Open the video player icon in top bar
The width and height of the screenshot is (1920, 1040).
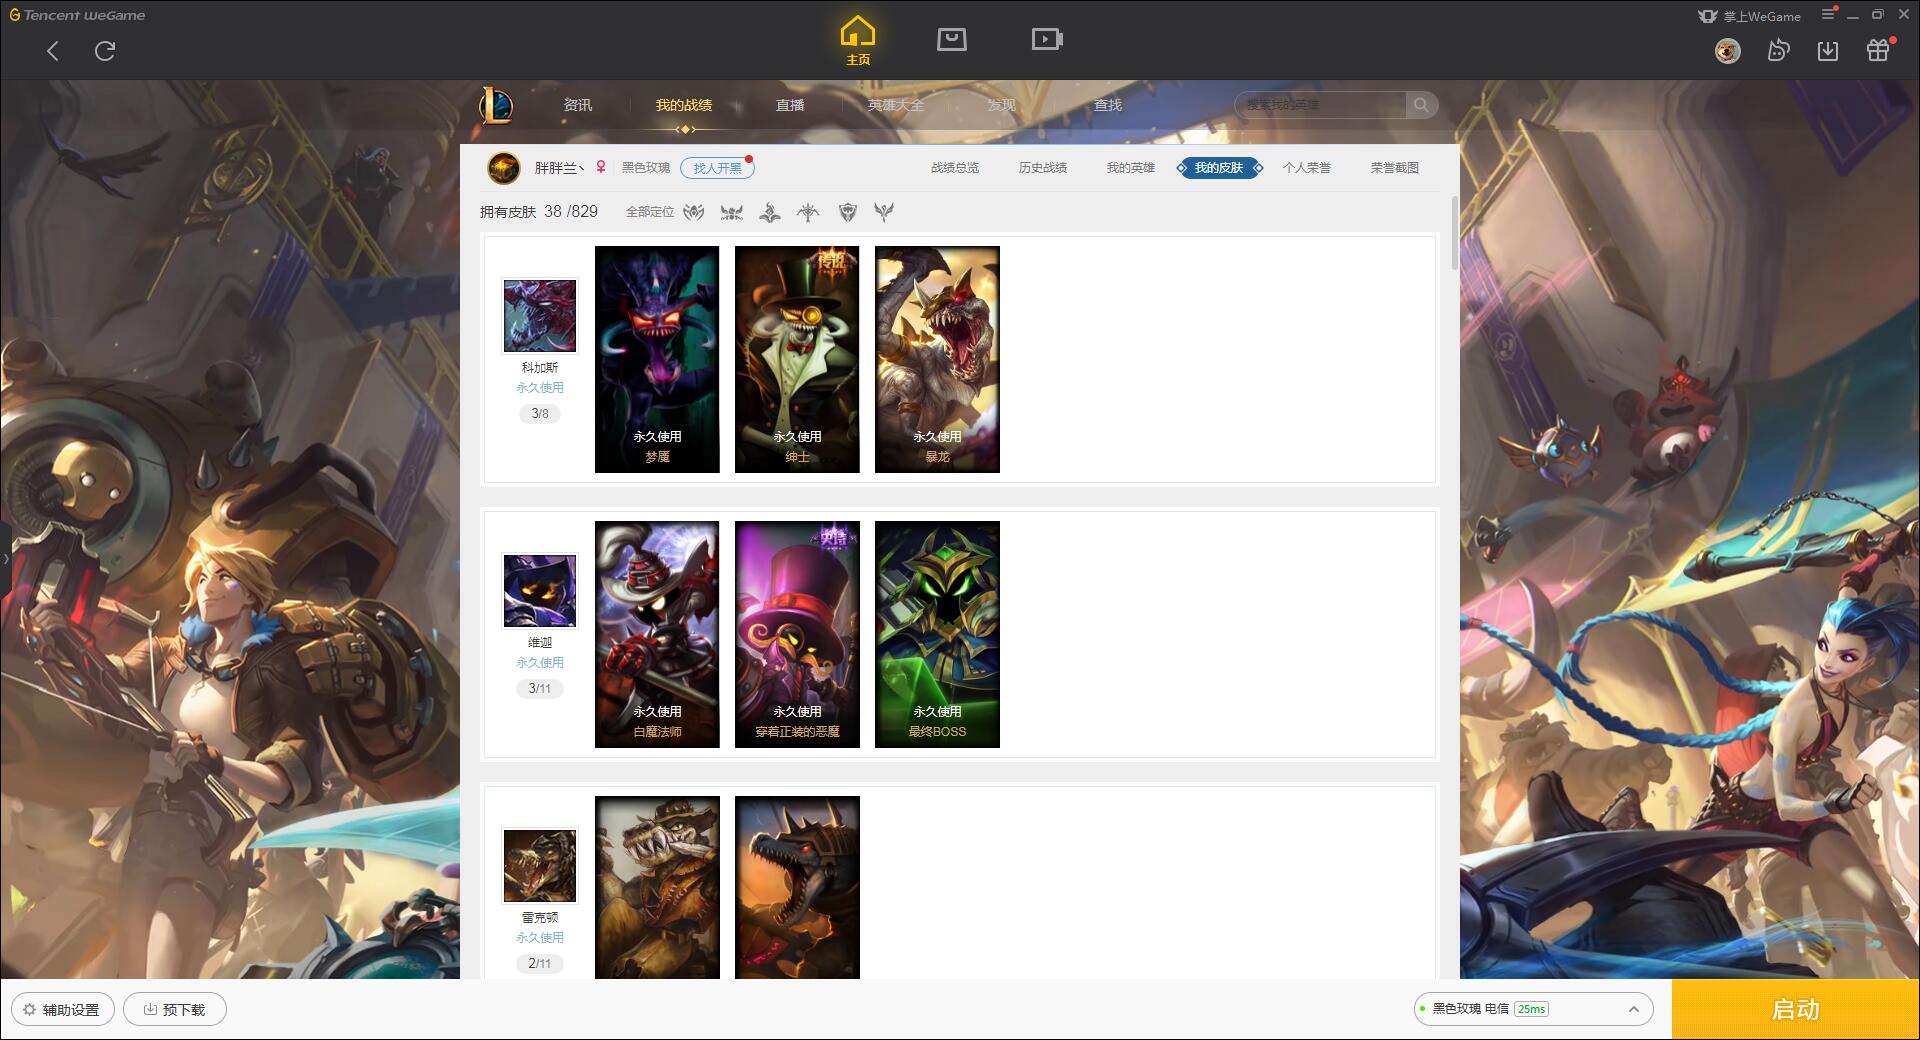click(x=1047, y=39)
